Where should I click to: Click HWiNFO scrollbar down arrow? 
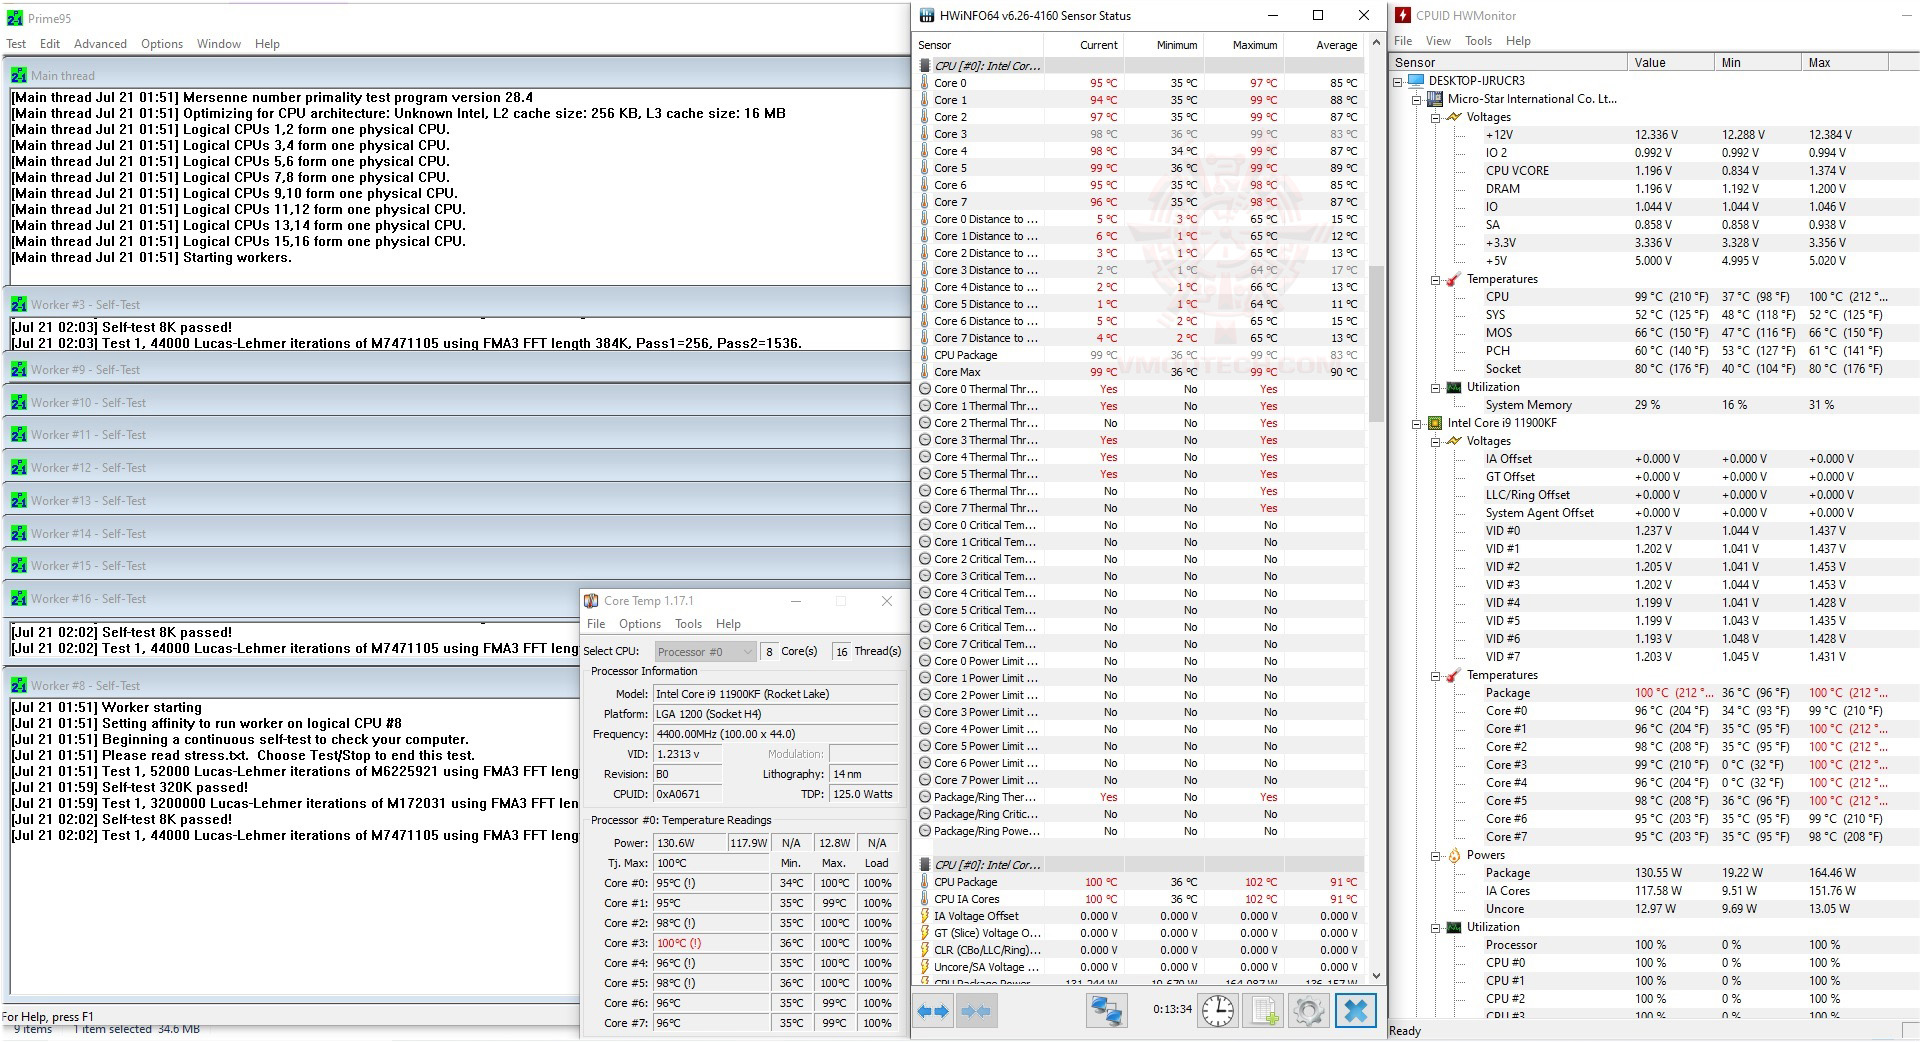pyautogui.click(x=1376, y=976)
